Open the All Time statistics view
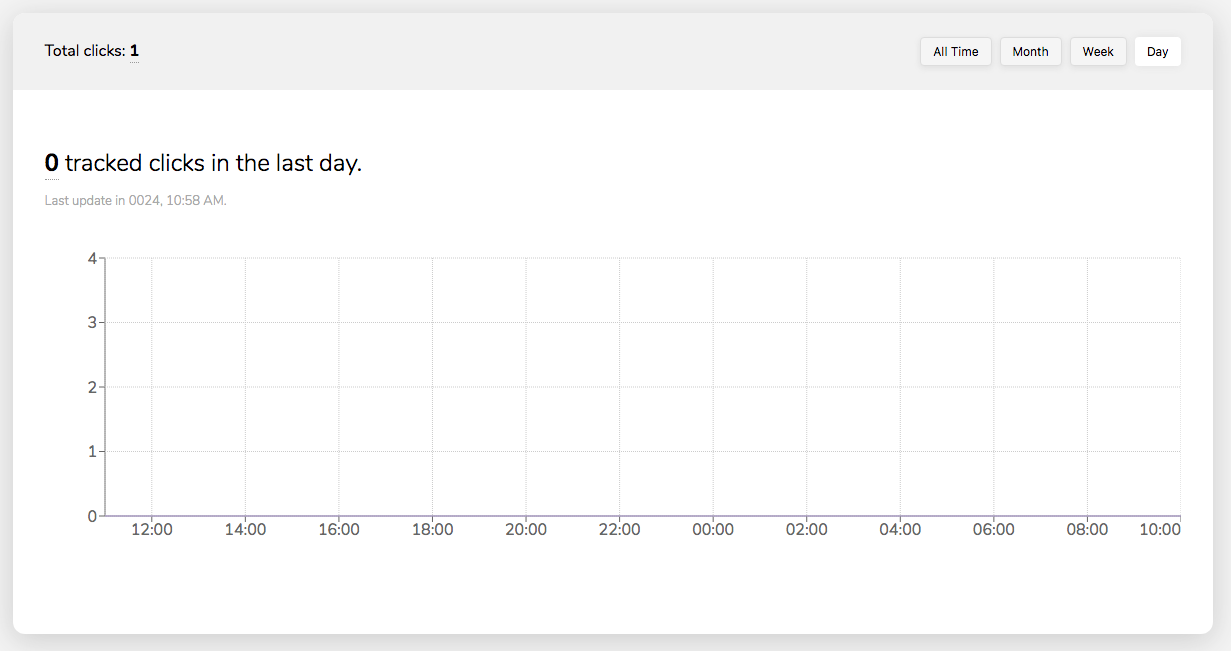The width and height of the screenshot is (1231, 651). point(955,51)
